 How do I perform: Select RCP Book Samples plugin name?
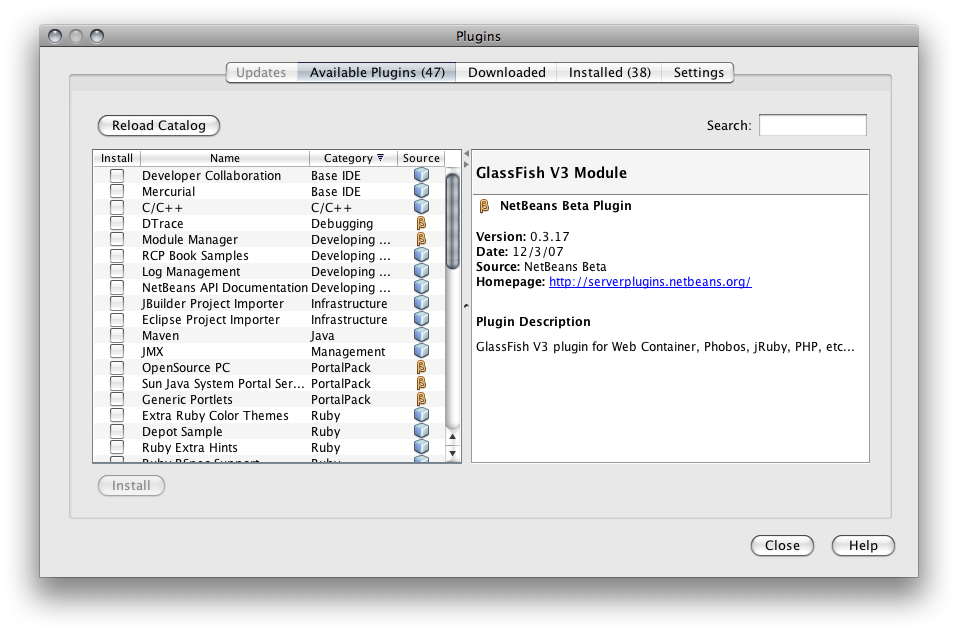(x=196, y=255)
